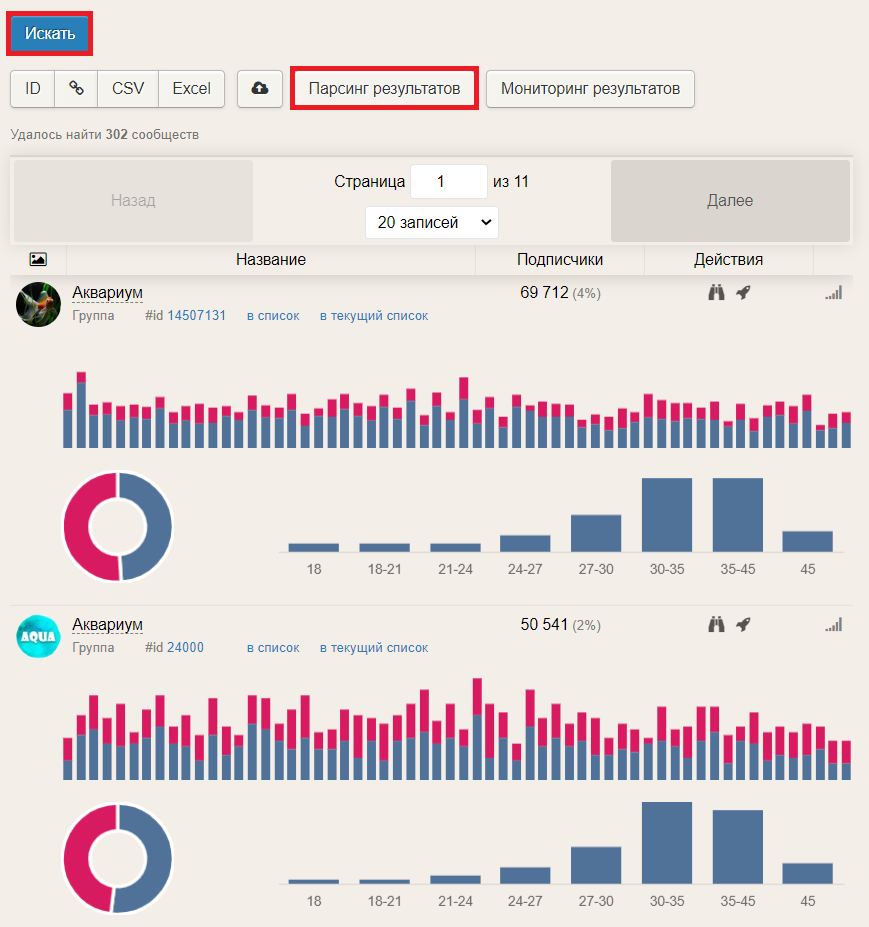
Task: Click the cloud upload icon button
Action: [x=260, y=88]
